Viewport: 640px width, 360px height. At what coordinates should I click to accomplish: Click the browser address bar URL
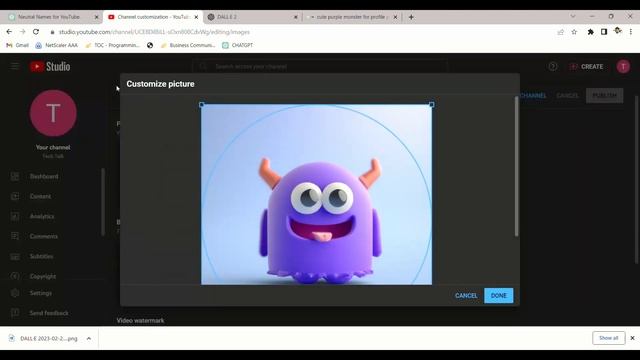click(154, 32)
